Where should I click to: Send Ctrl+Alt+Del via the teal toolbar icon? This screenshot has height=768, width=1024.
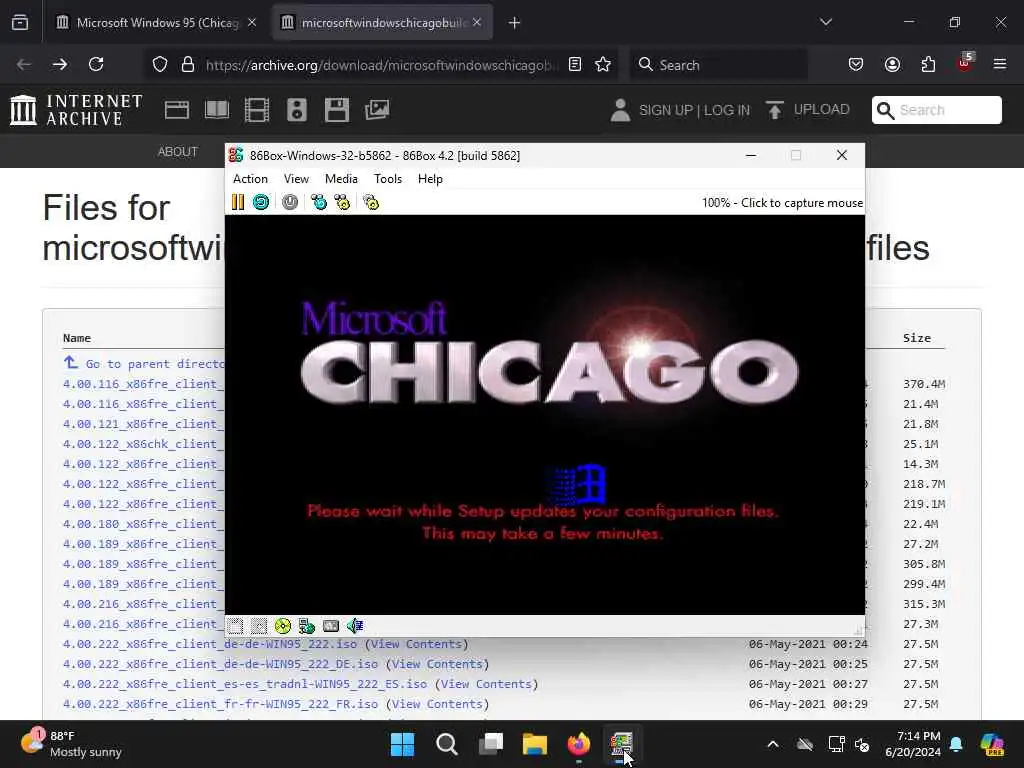click(x=319, y=202)
